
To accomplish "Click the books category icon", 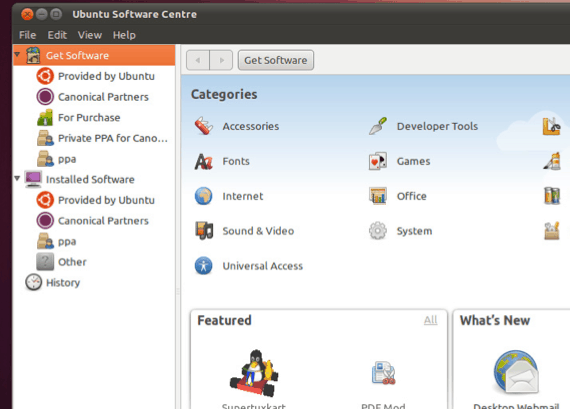I will click(552, 196).
